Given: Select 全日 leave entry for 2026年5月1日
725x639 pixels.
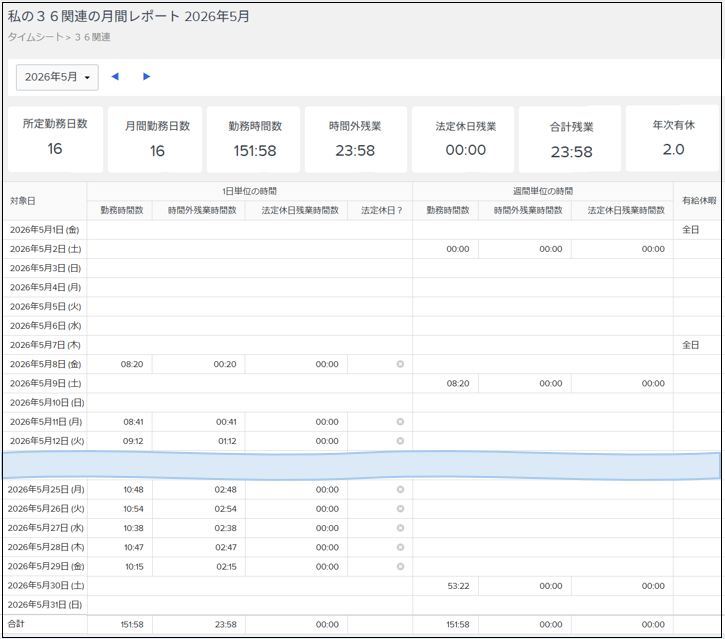Looking at the screenshot, I should click(x=691, y=230).
